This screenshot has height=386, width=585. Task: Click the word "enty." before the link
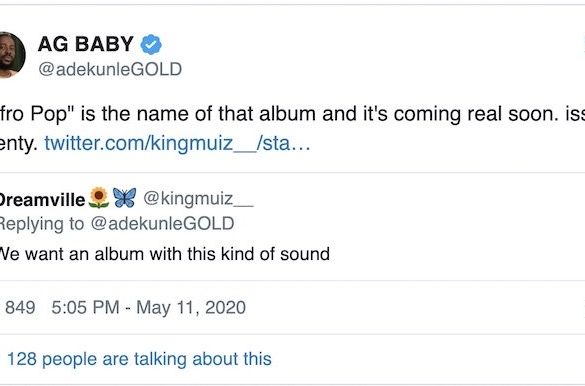(19, 144)
